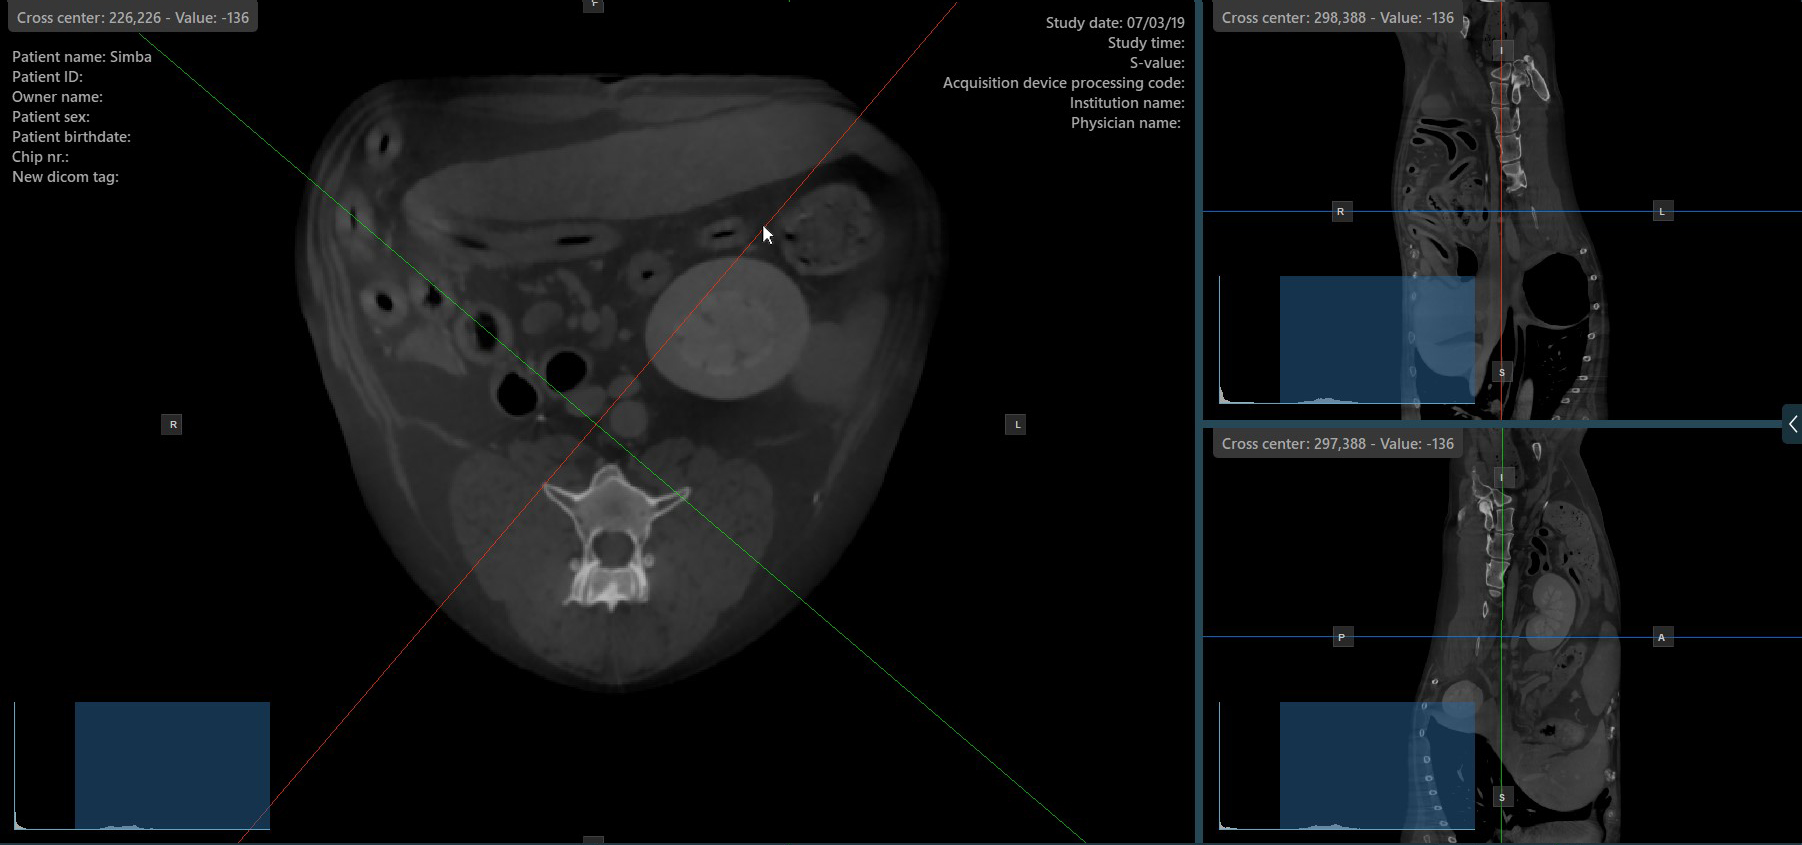The width and height of the screenshot is (1802, 845).
Task: Select the R marker in the coronal view
Action: [1340, 212]
